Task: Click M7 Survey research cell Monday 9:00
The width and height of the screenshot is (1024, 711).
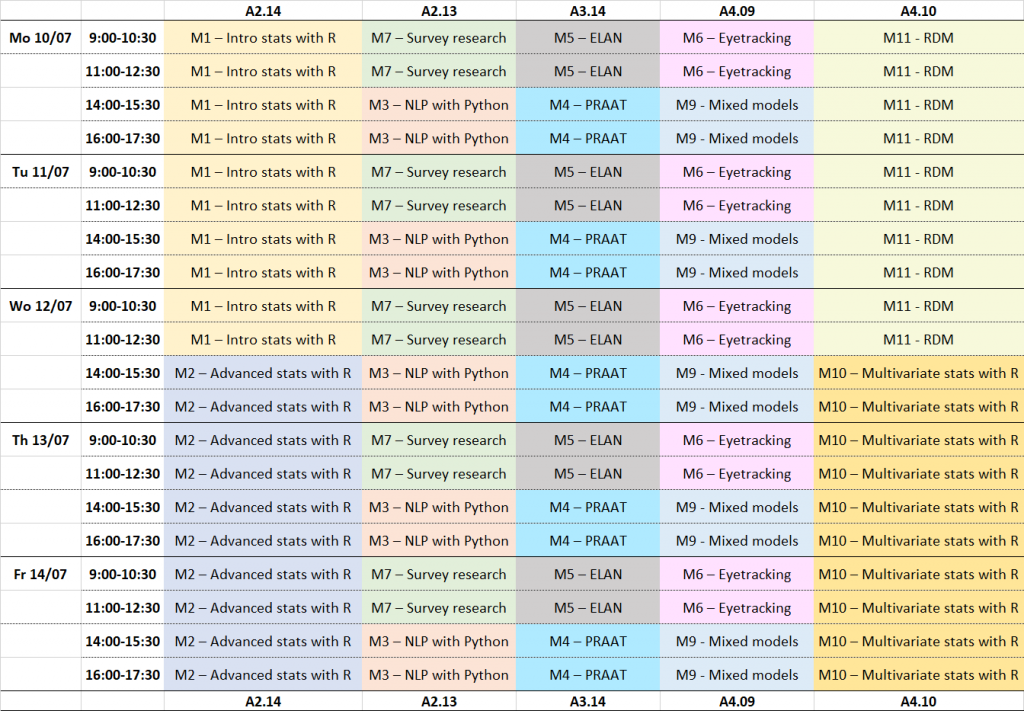Action: tap(439, 38)
